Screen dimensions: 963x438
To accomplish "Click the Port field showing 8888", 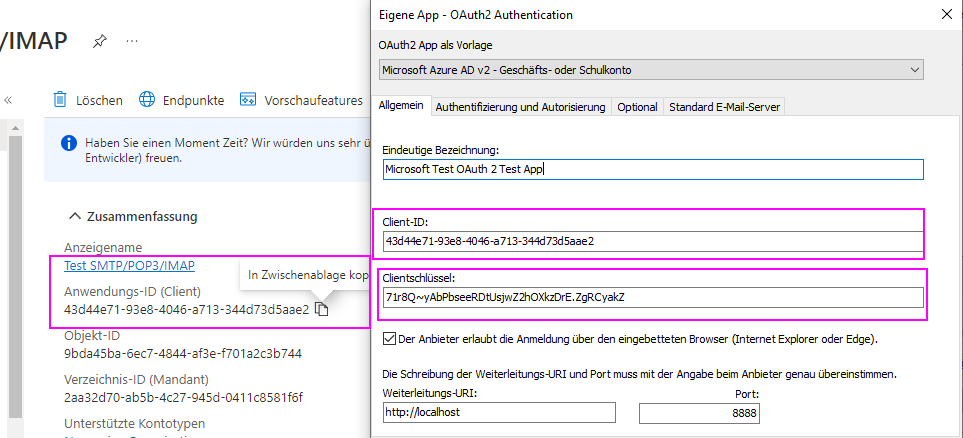I will tap(699, 413).
